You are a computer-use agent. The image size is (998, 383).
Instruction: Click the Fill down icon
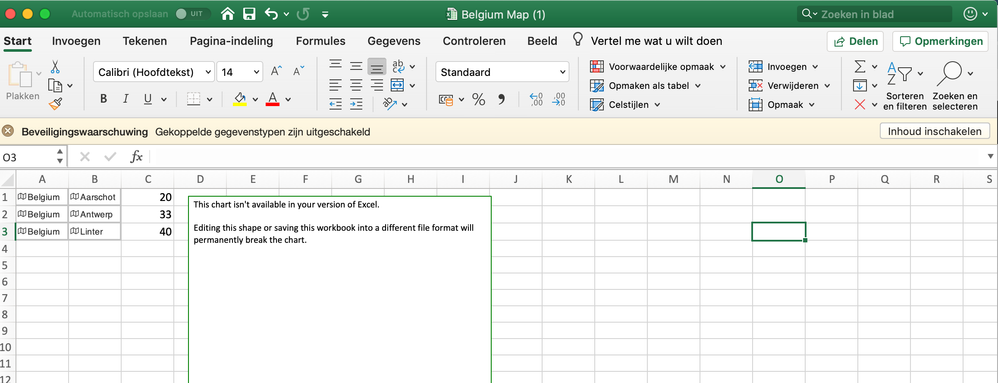860,85
